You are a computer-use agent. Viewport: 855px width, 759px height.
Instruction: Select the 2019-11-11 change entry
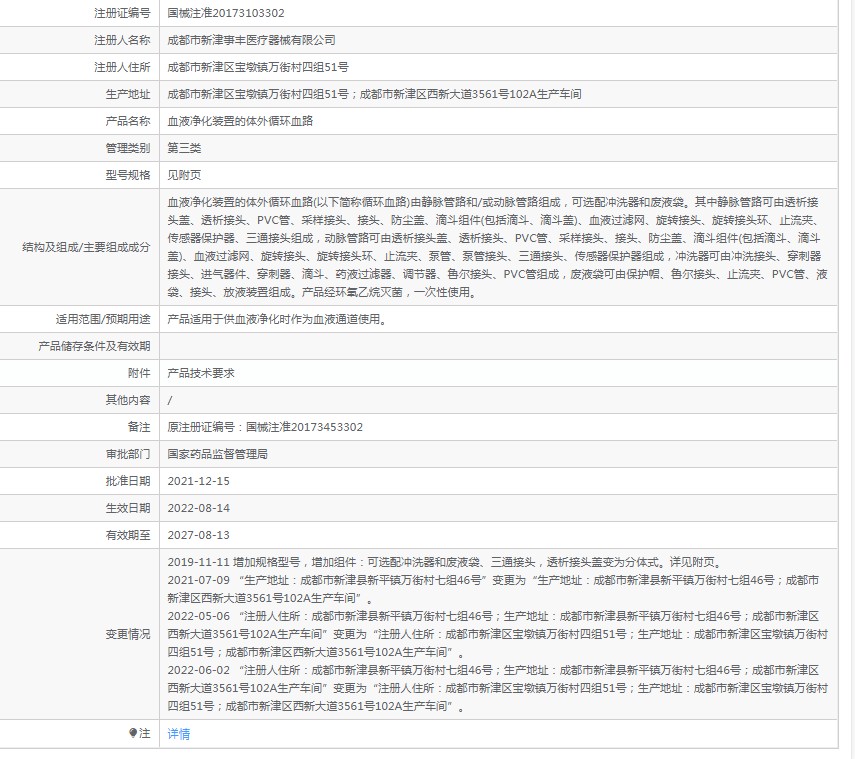point(445,562)
